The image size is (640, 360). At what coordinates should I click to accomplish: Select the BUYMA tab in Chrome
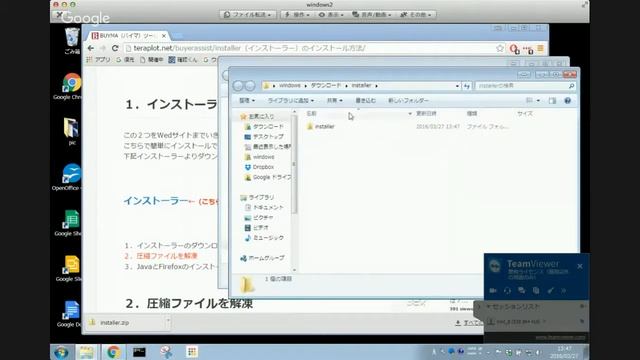[126, 36]
